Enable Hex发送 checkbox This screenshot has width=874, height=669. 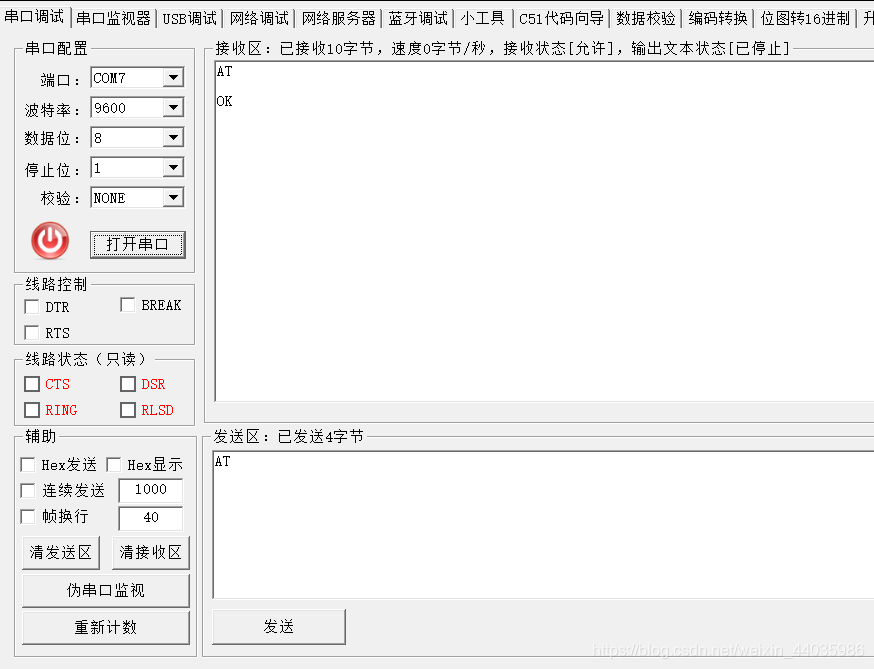tap(27, 464)
